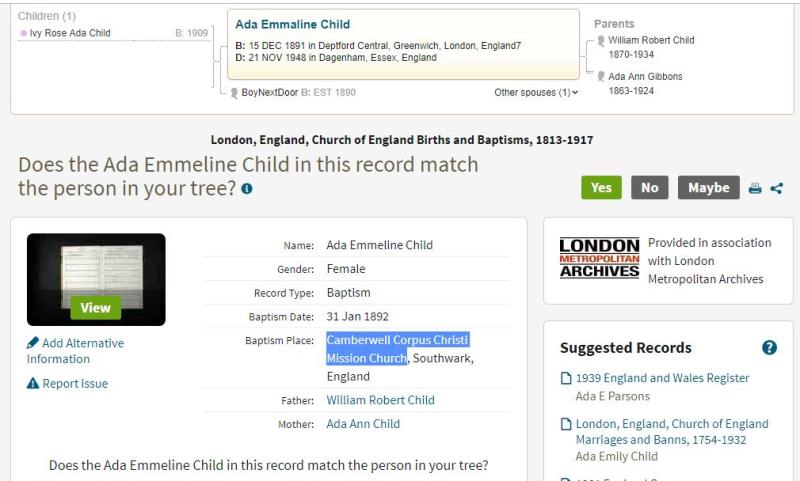Click the print icon
This screenshot has width=800, height=481.
tap(755, 188)
